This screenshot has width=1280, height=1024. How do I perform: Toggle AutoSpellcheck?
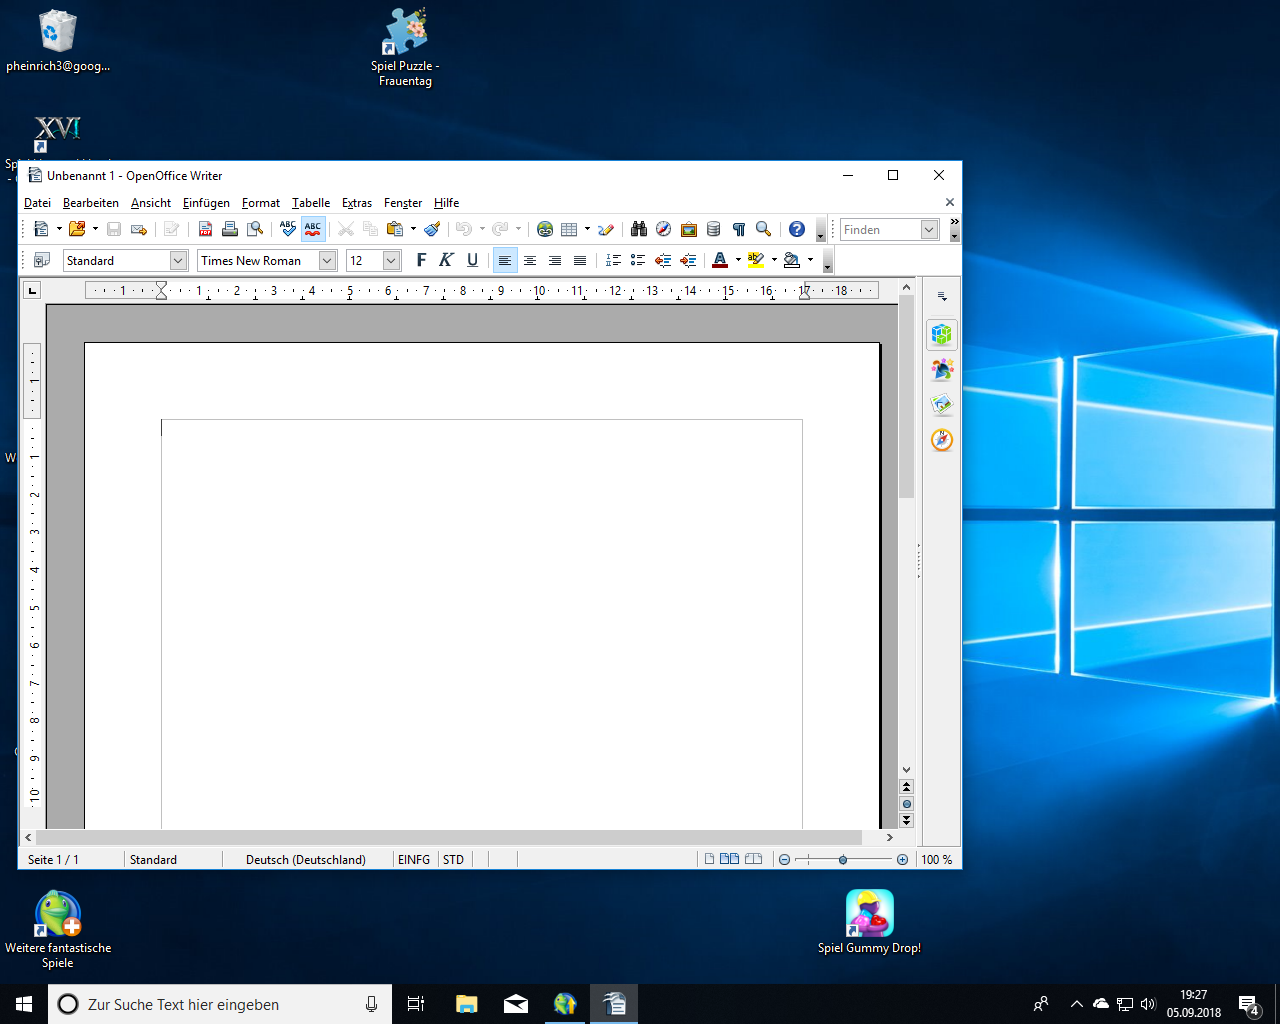point(313,229)
